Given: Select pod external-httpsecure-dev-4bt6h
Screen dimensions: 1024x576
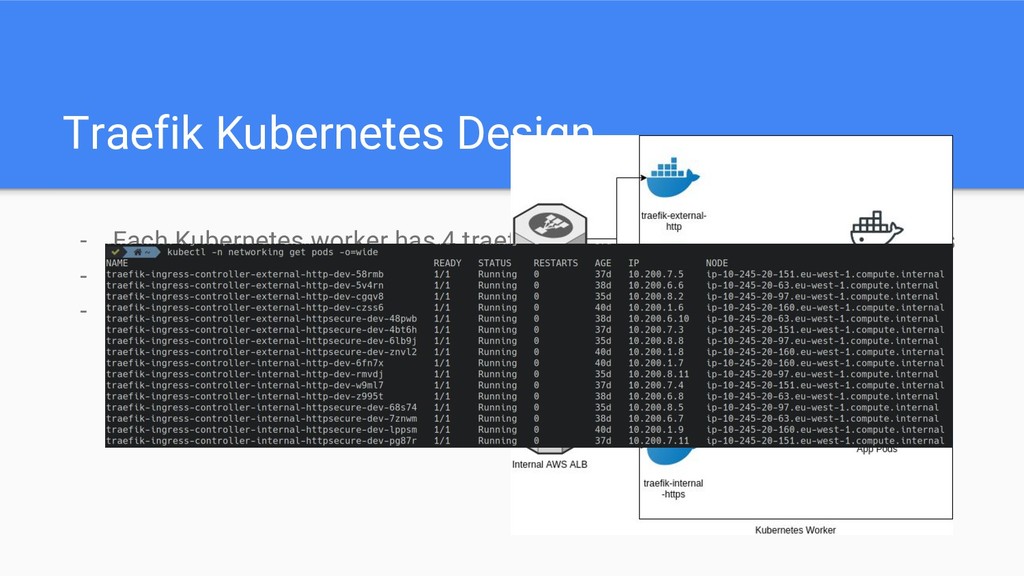Looking at the screenshot, I should point(261,330).
